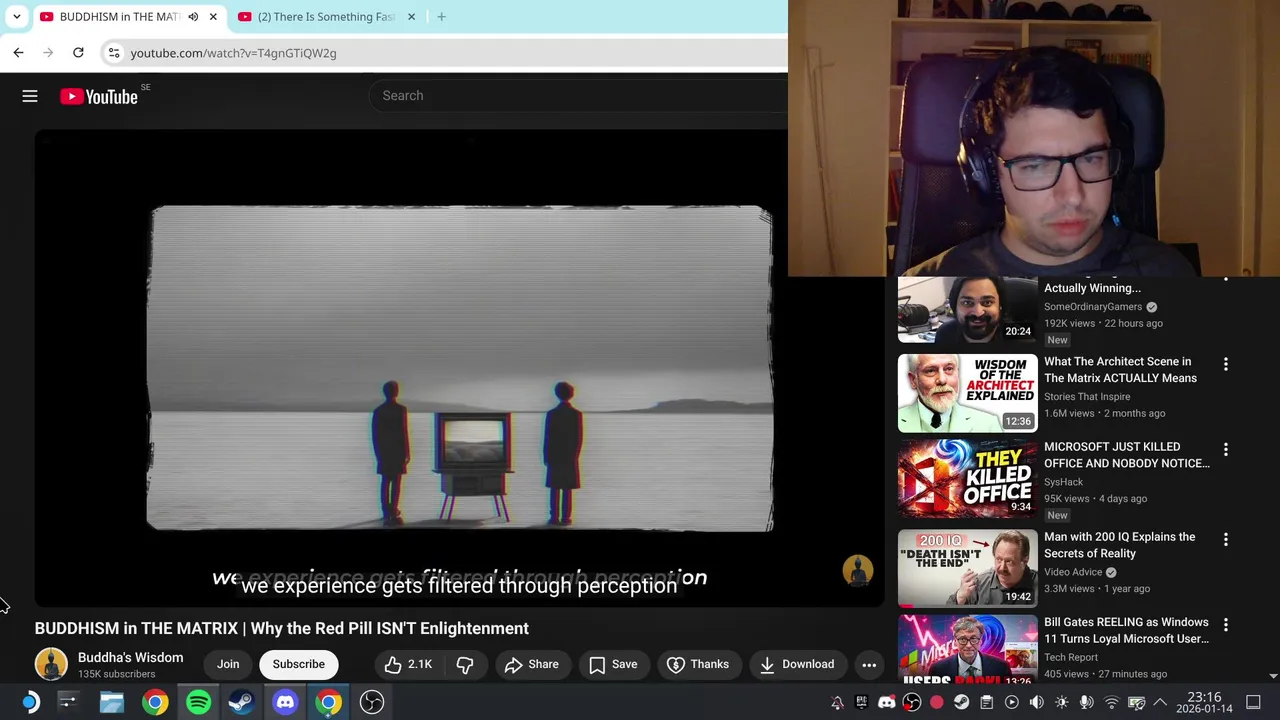Dislike this video
This screenshot has height=720, width=1280.
[465, 664]
